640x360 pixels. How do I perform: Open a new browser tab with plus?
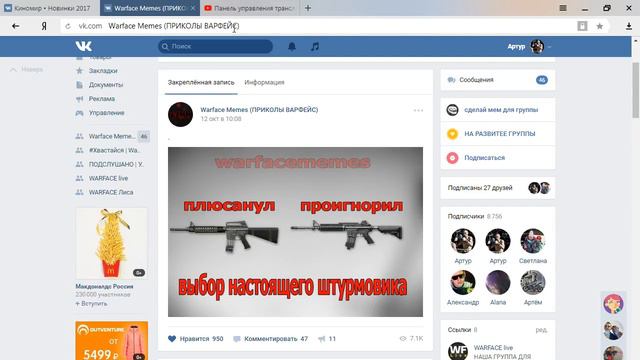pyautogui.click(x=308, y=8)
